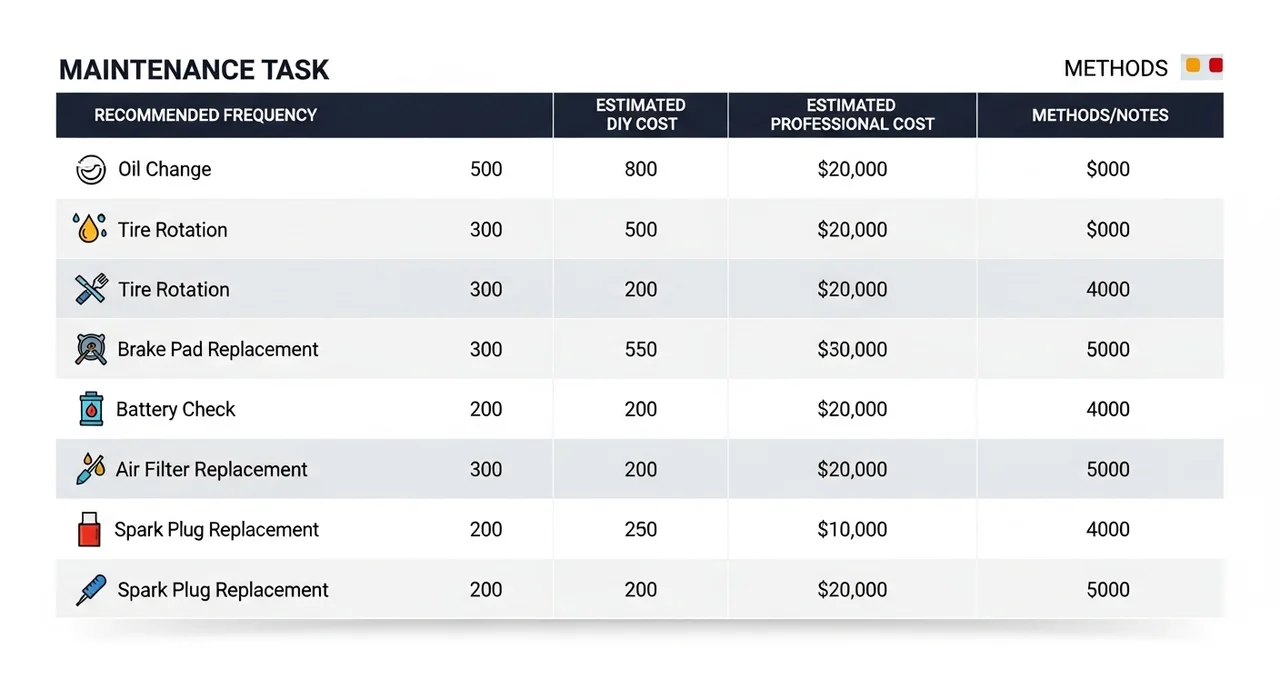Click the red Methods legend swatch
This screenshot has height=698, width=1280.
click(1216, 66)
